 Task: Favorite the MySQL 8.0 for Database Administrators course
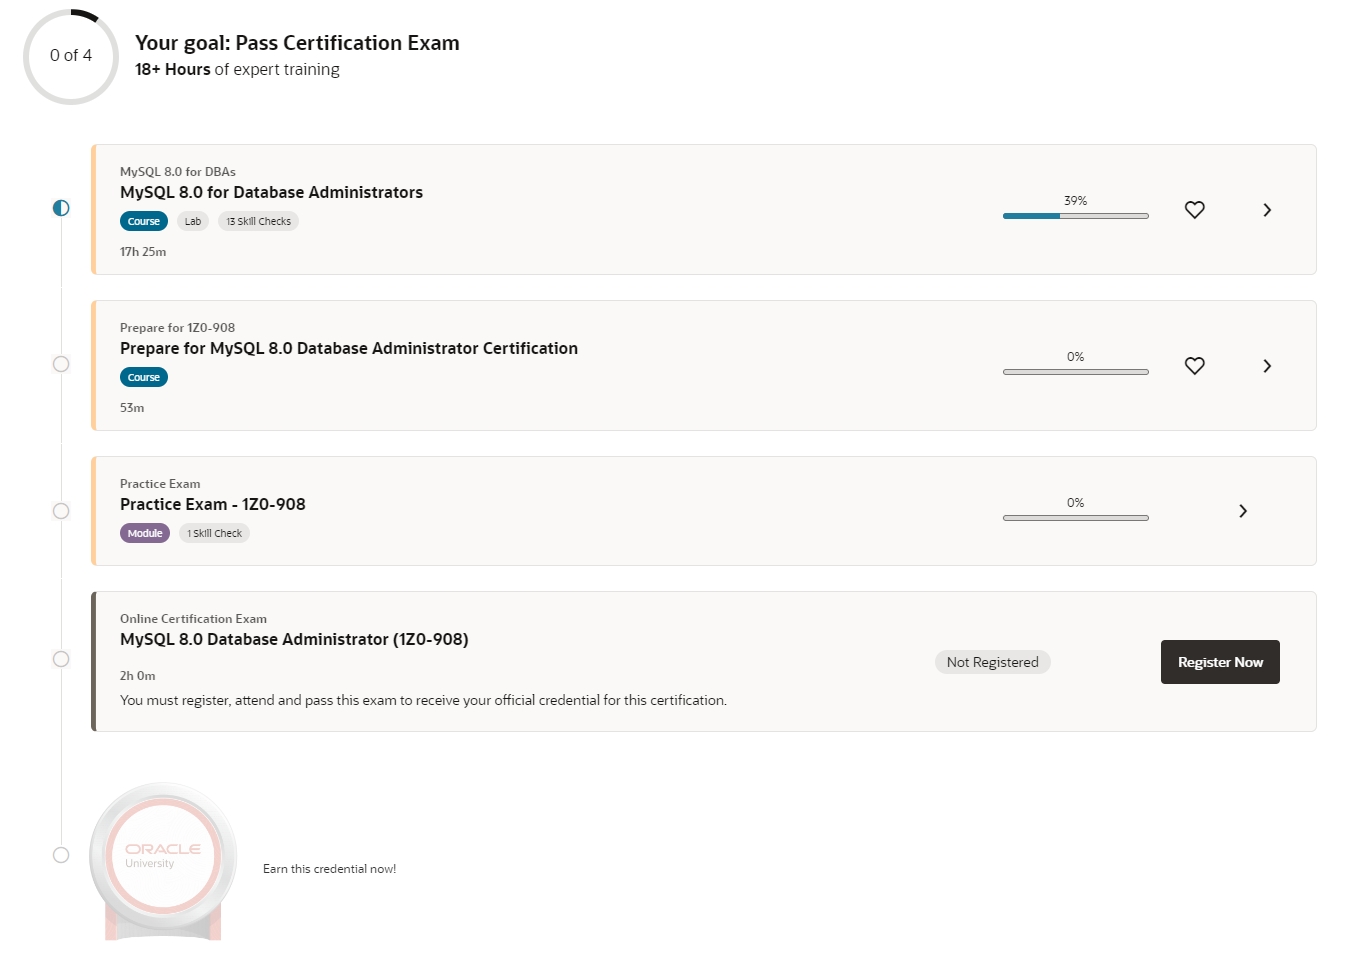(1194, 210)
